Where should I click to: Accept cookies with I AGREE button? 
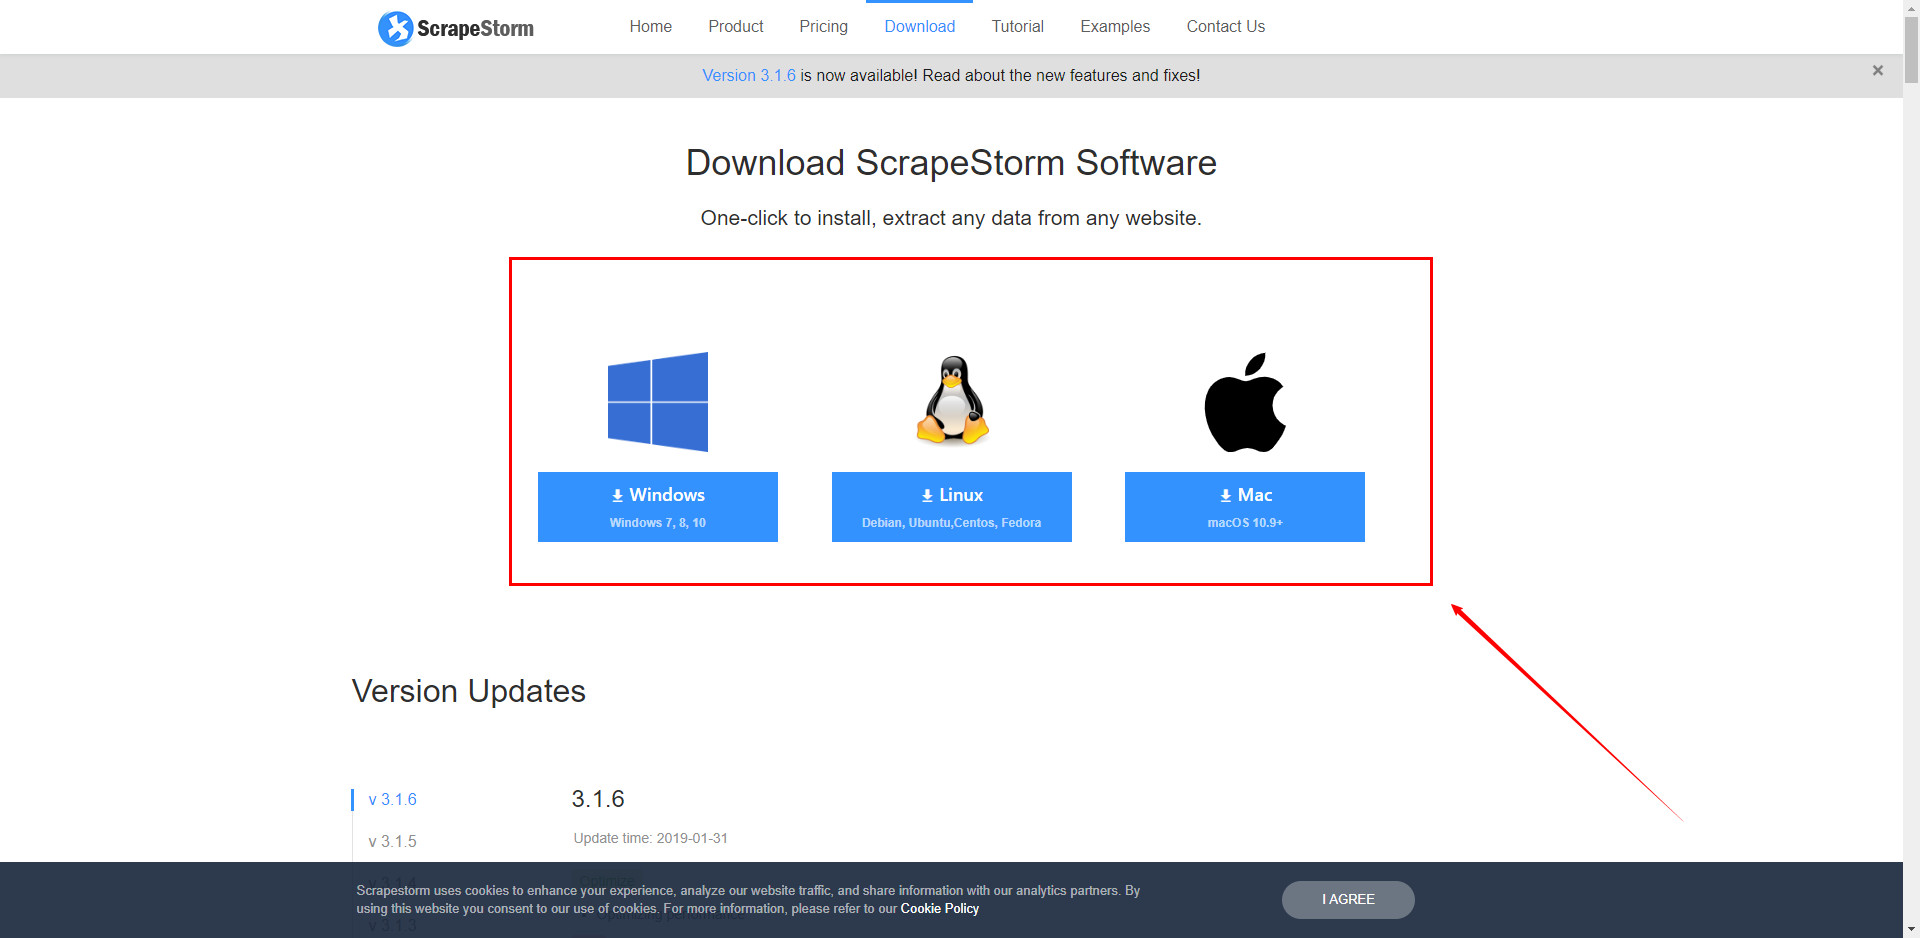pyautogui.click(x=1348, y=899)
